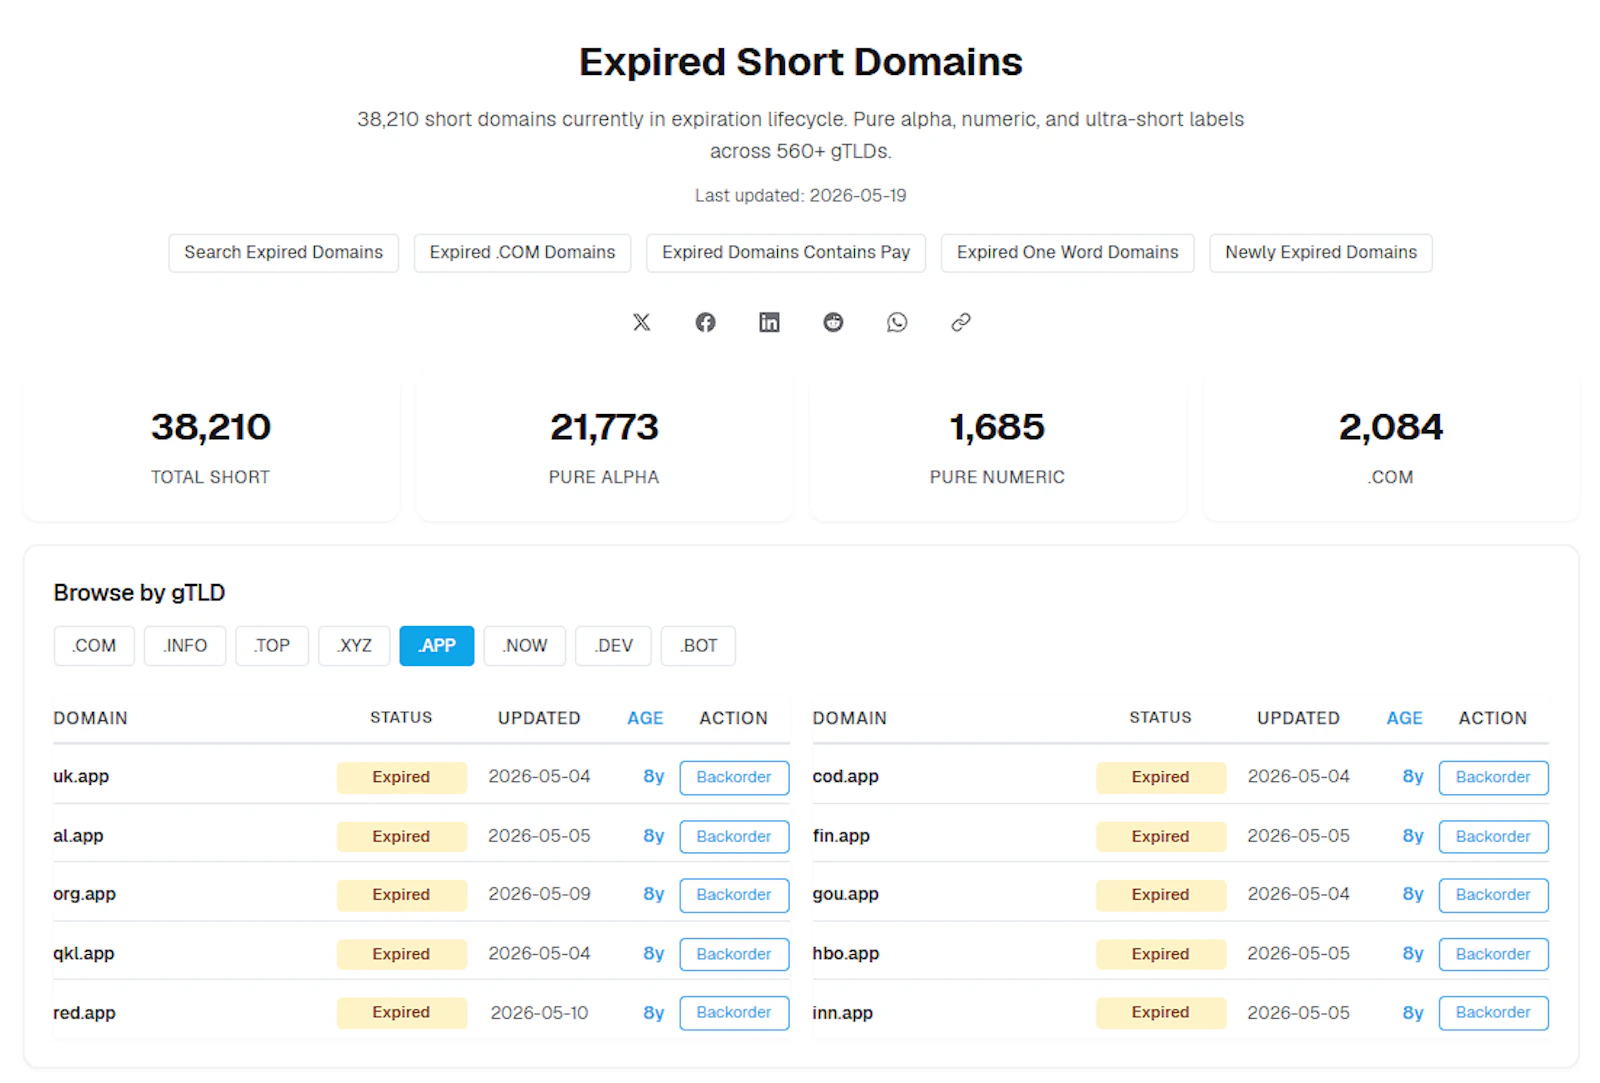Share page on LinkedIn

coord(769,322)
